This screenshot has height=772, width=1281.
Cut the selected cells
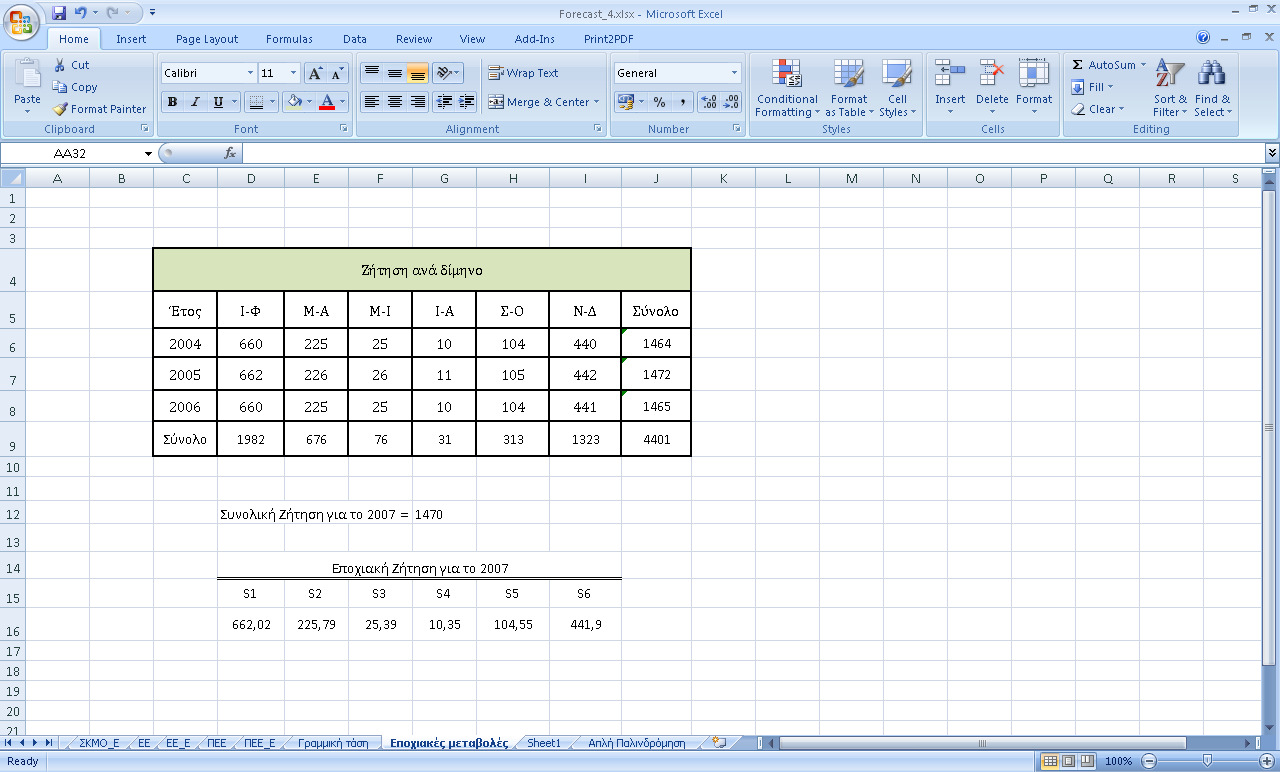(71, 65)
